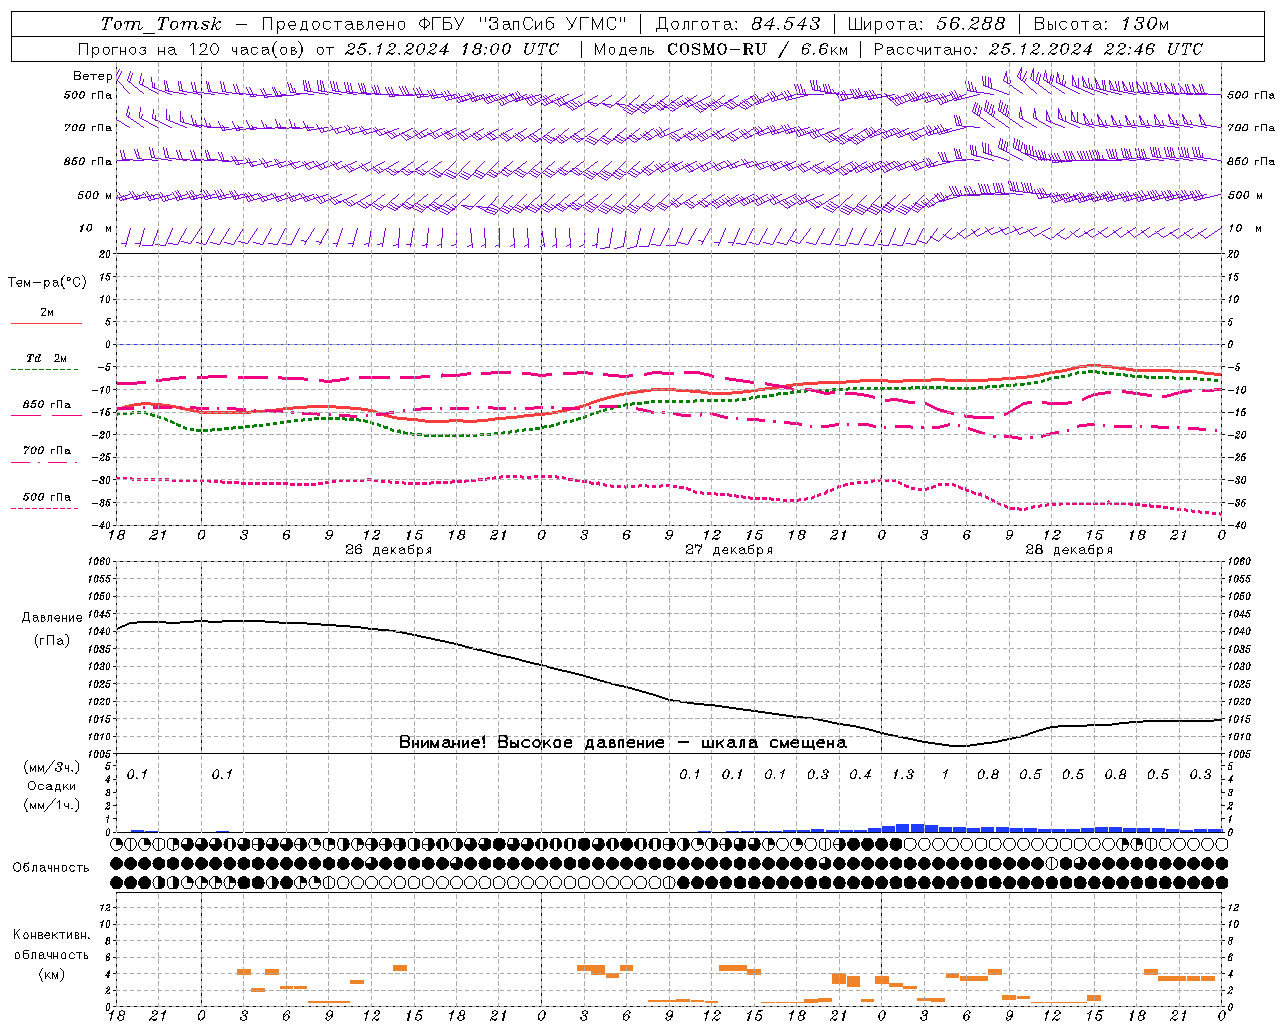
Task: Click the pink dotted line under 500 гПа legend
Action: click(x=45, y=508)
